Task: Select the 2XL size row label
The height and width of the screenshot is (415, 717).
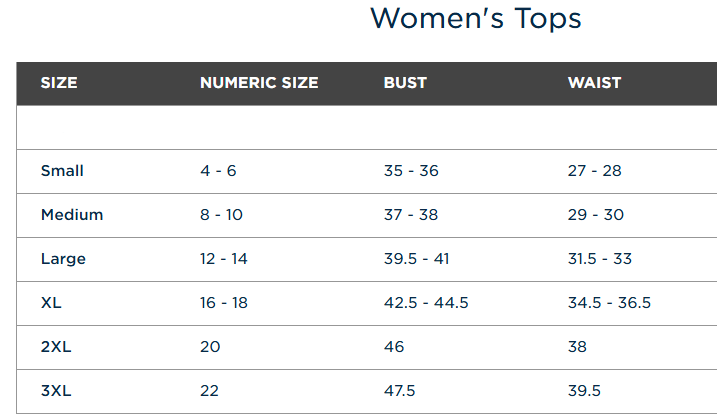Action: (56, 347)
